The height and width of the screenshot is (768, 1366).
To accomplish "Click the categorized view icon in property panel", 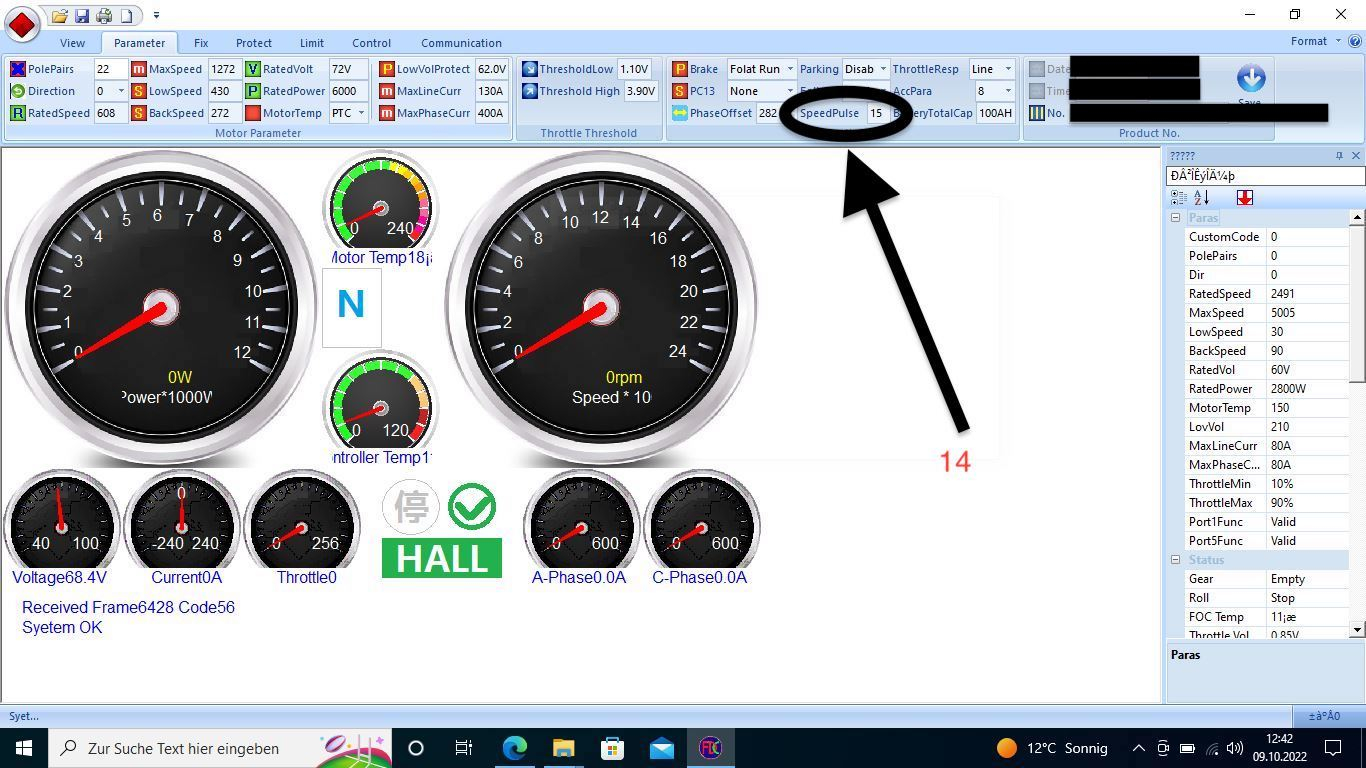I will click(1179, 198).
